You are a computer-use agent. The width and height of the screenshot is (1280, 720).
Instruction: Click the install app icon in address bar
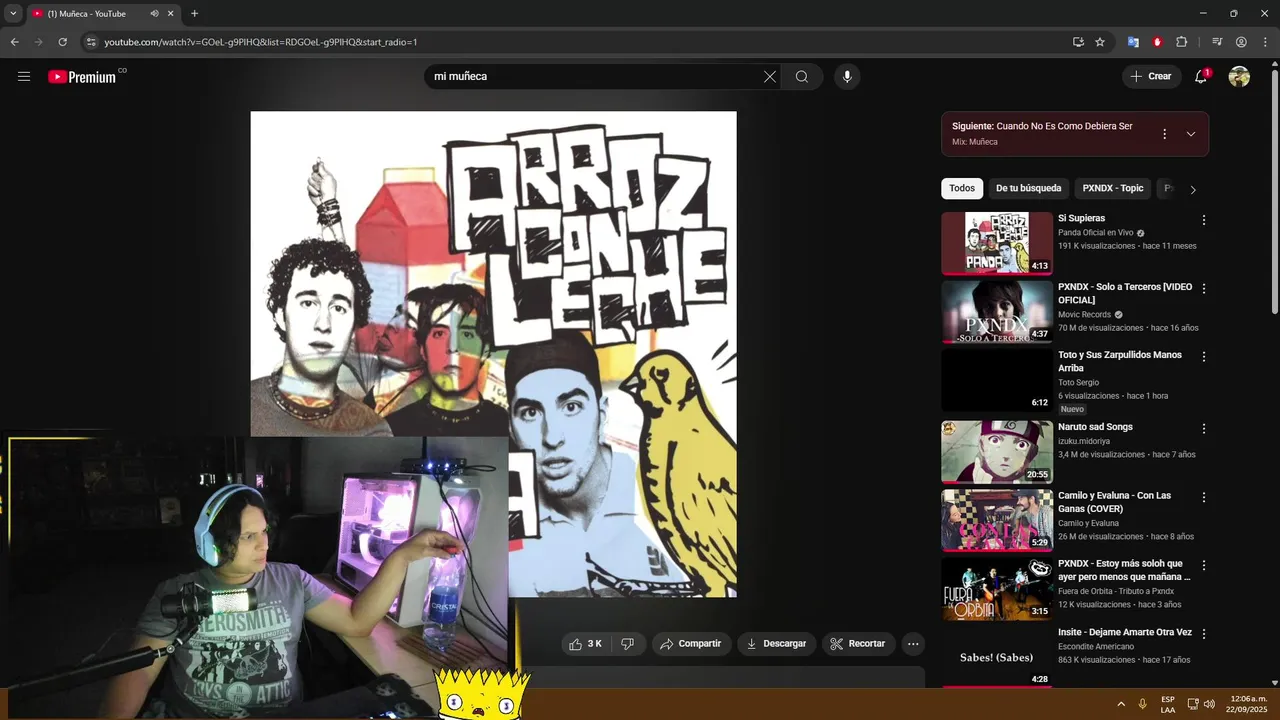pyautogui.click(x=1078, y=42)
